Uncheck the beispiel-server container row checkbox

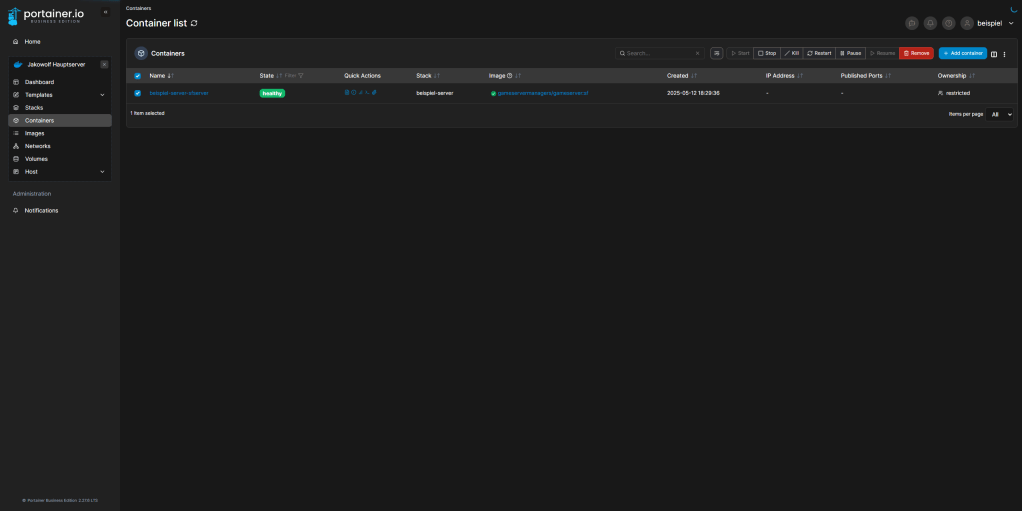click(138, 93)
